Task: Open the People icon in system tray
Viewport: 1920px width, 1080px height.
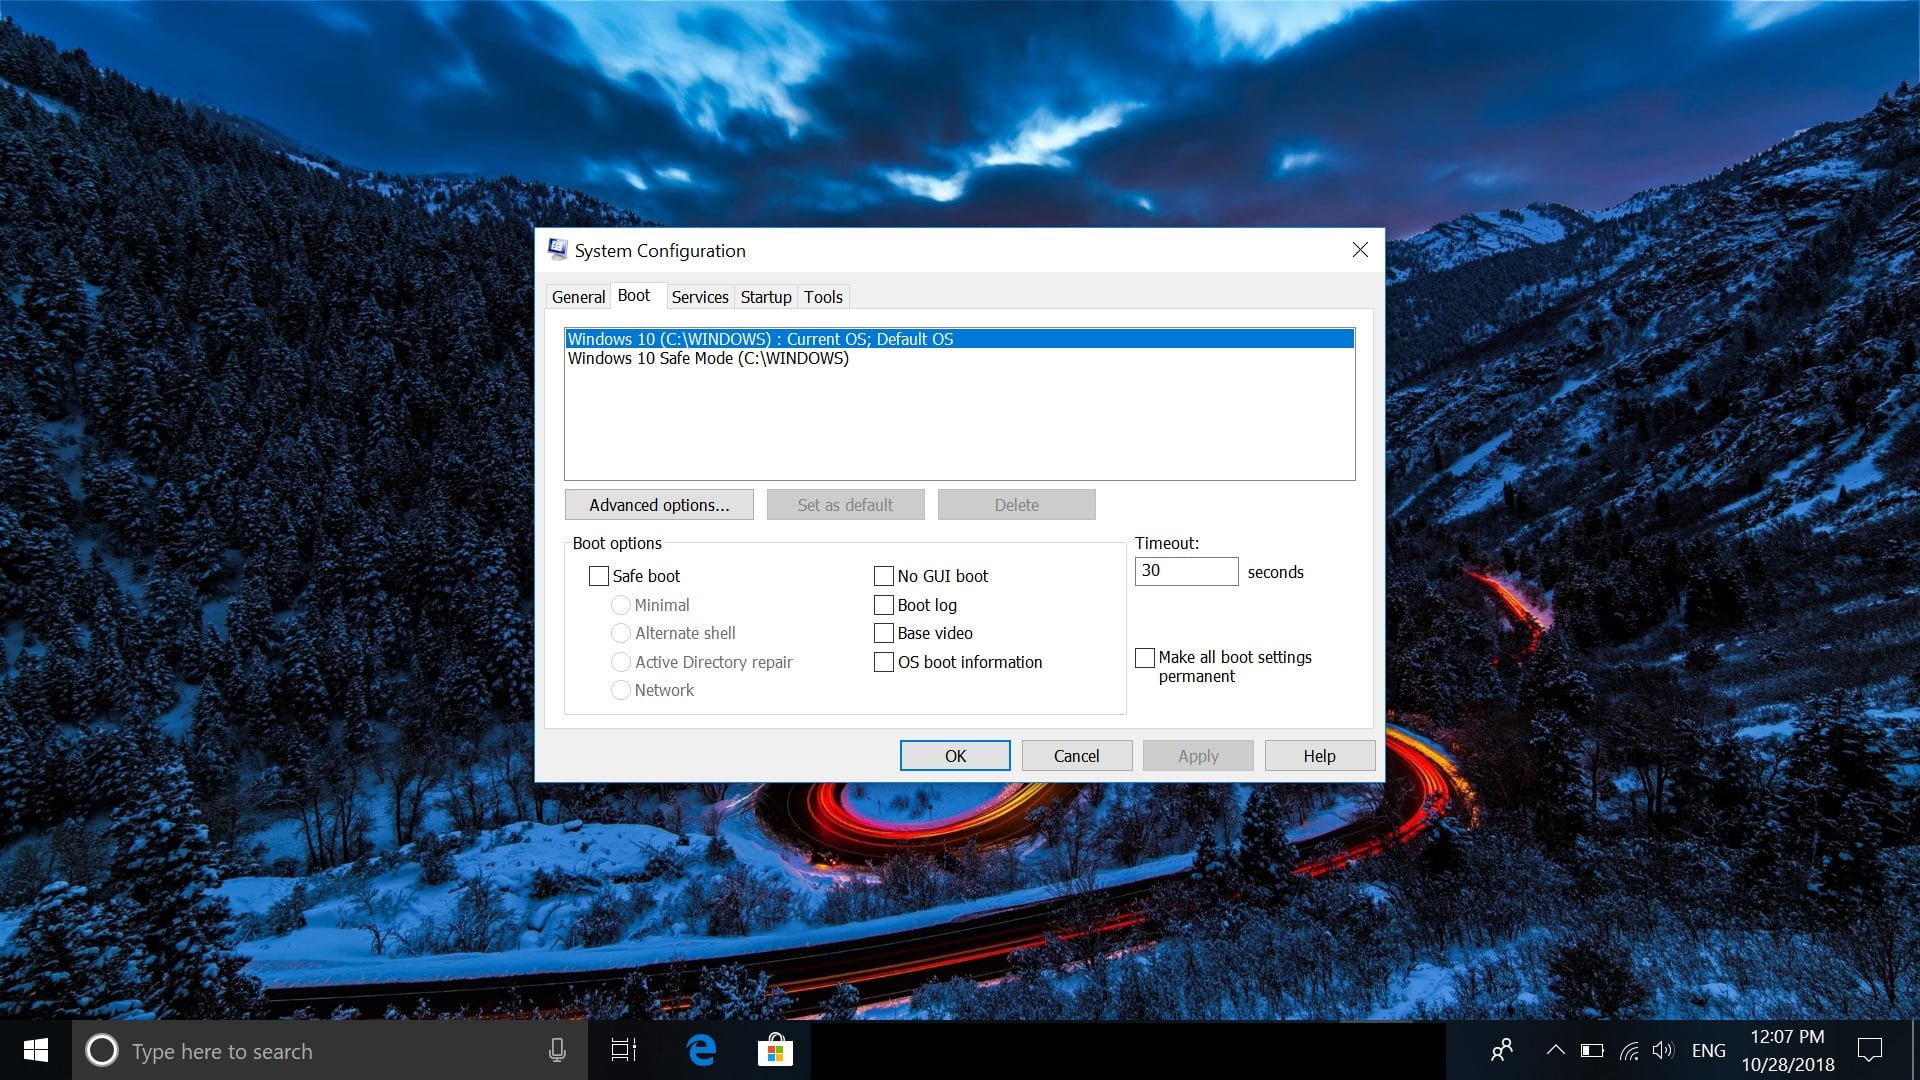Action: pyautogui.click(x=1501, y=1050)
